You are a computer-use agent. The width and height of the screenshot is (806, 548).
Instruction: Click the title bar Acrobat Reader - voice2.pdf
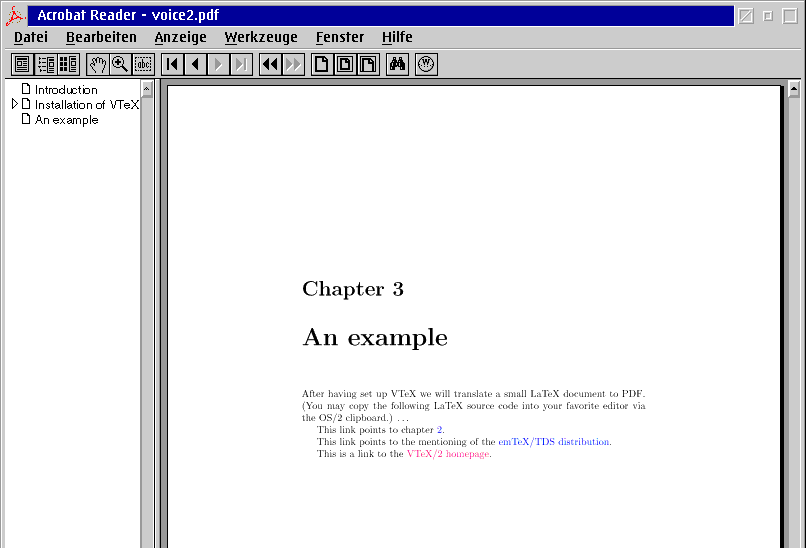point(381,15)
